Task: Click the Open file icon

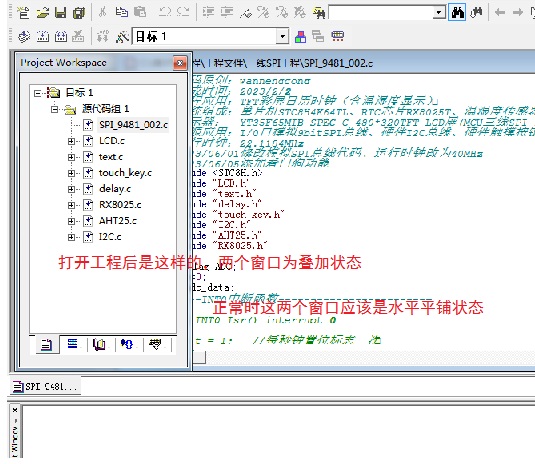Action: [x=43, y=13]
